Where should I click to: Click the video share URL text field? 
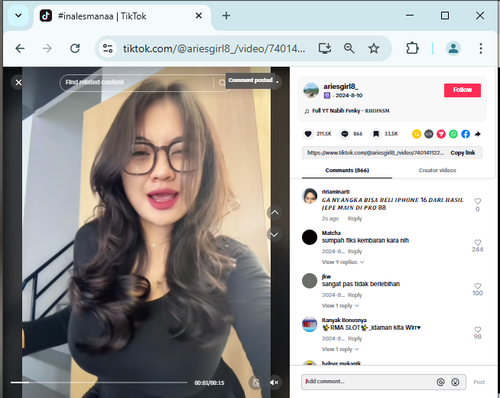(375, 153)
